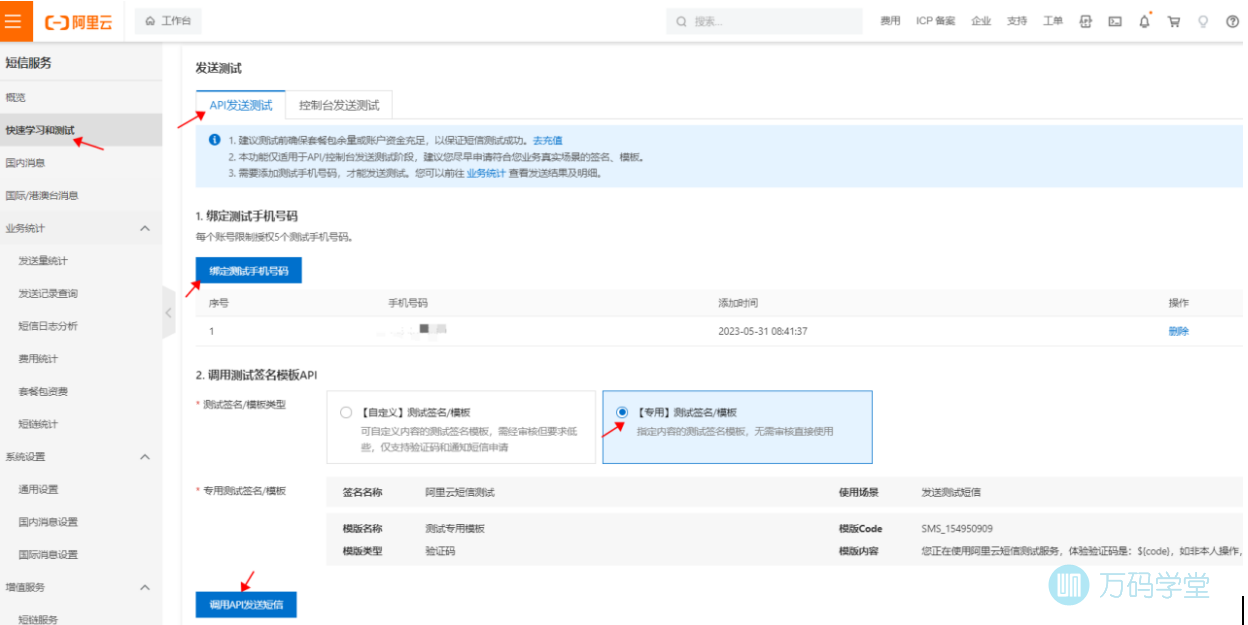Switch to the API发送测试 tab
This screenshot has width=1248, height=625.
[x=240, y=105]
